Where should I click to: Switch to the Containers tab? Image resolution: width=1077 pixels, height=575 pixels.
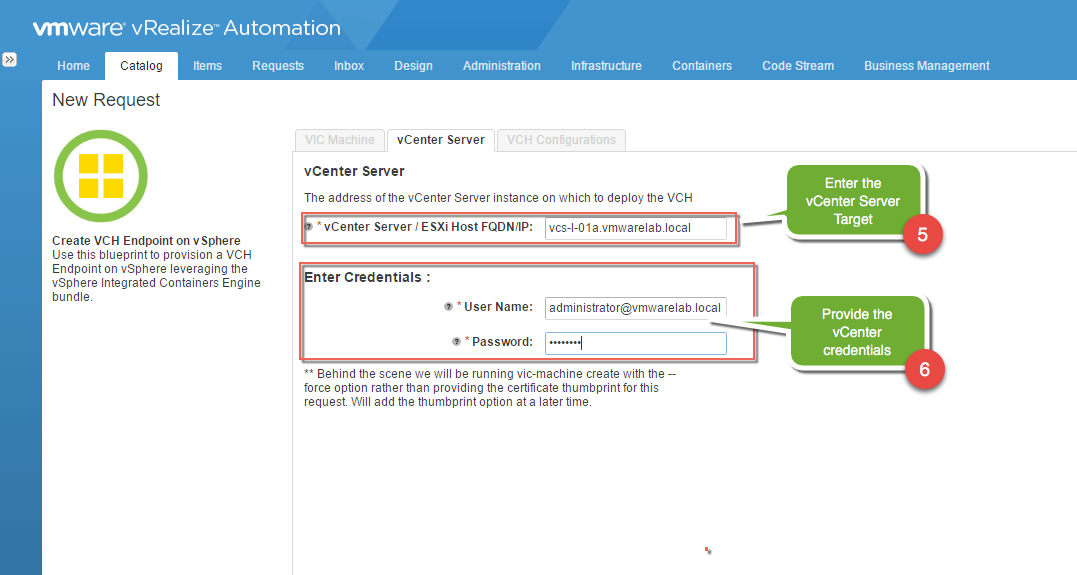(701, 66)
